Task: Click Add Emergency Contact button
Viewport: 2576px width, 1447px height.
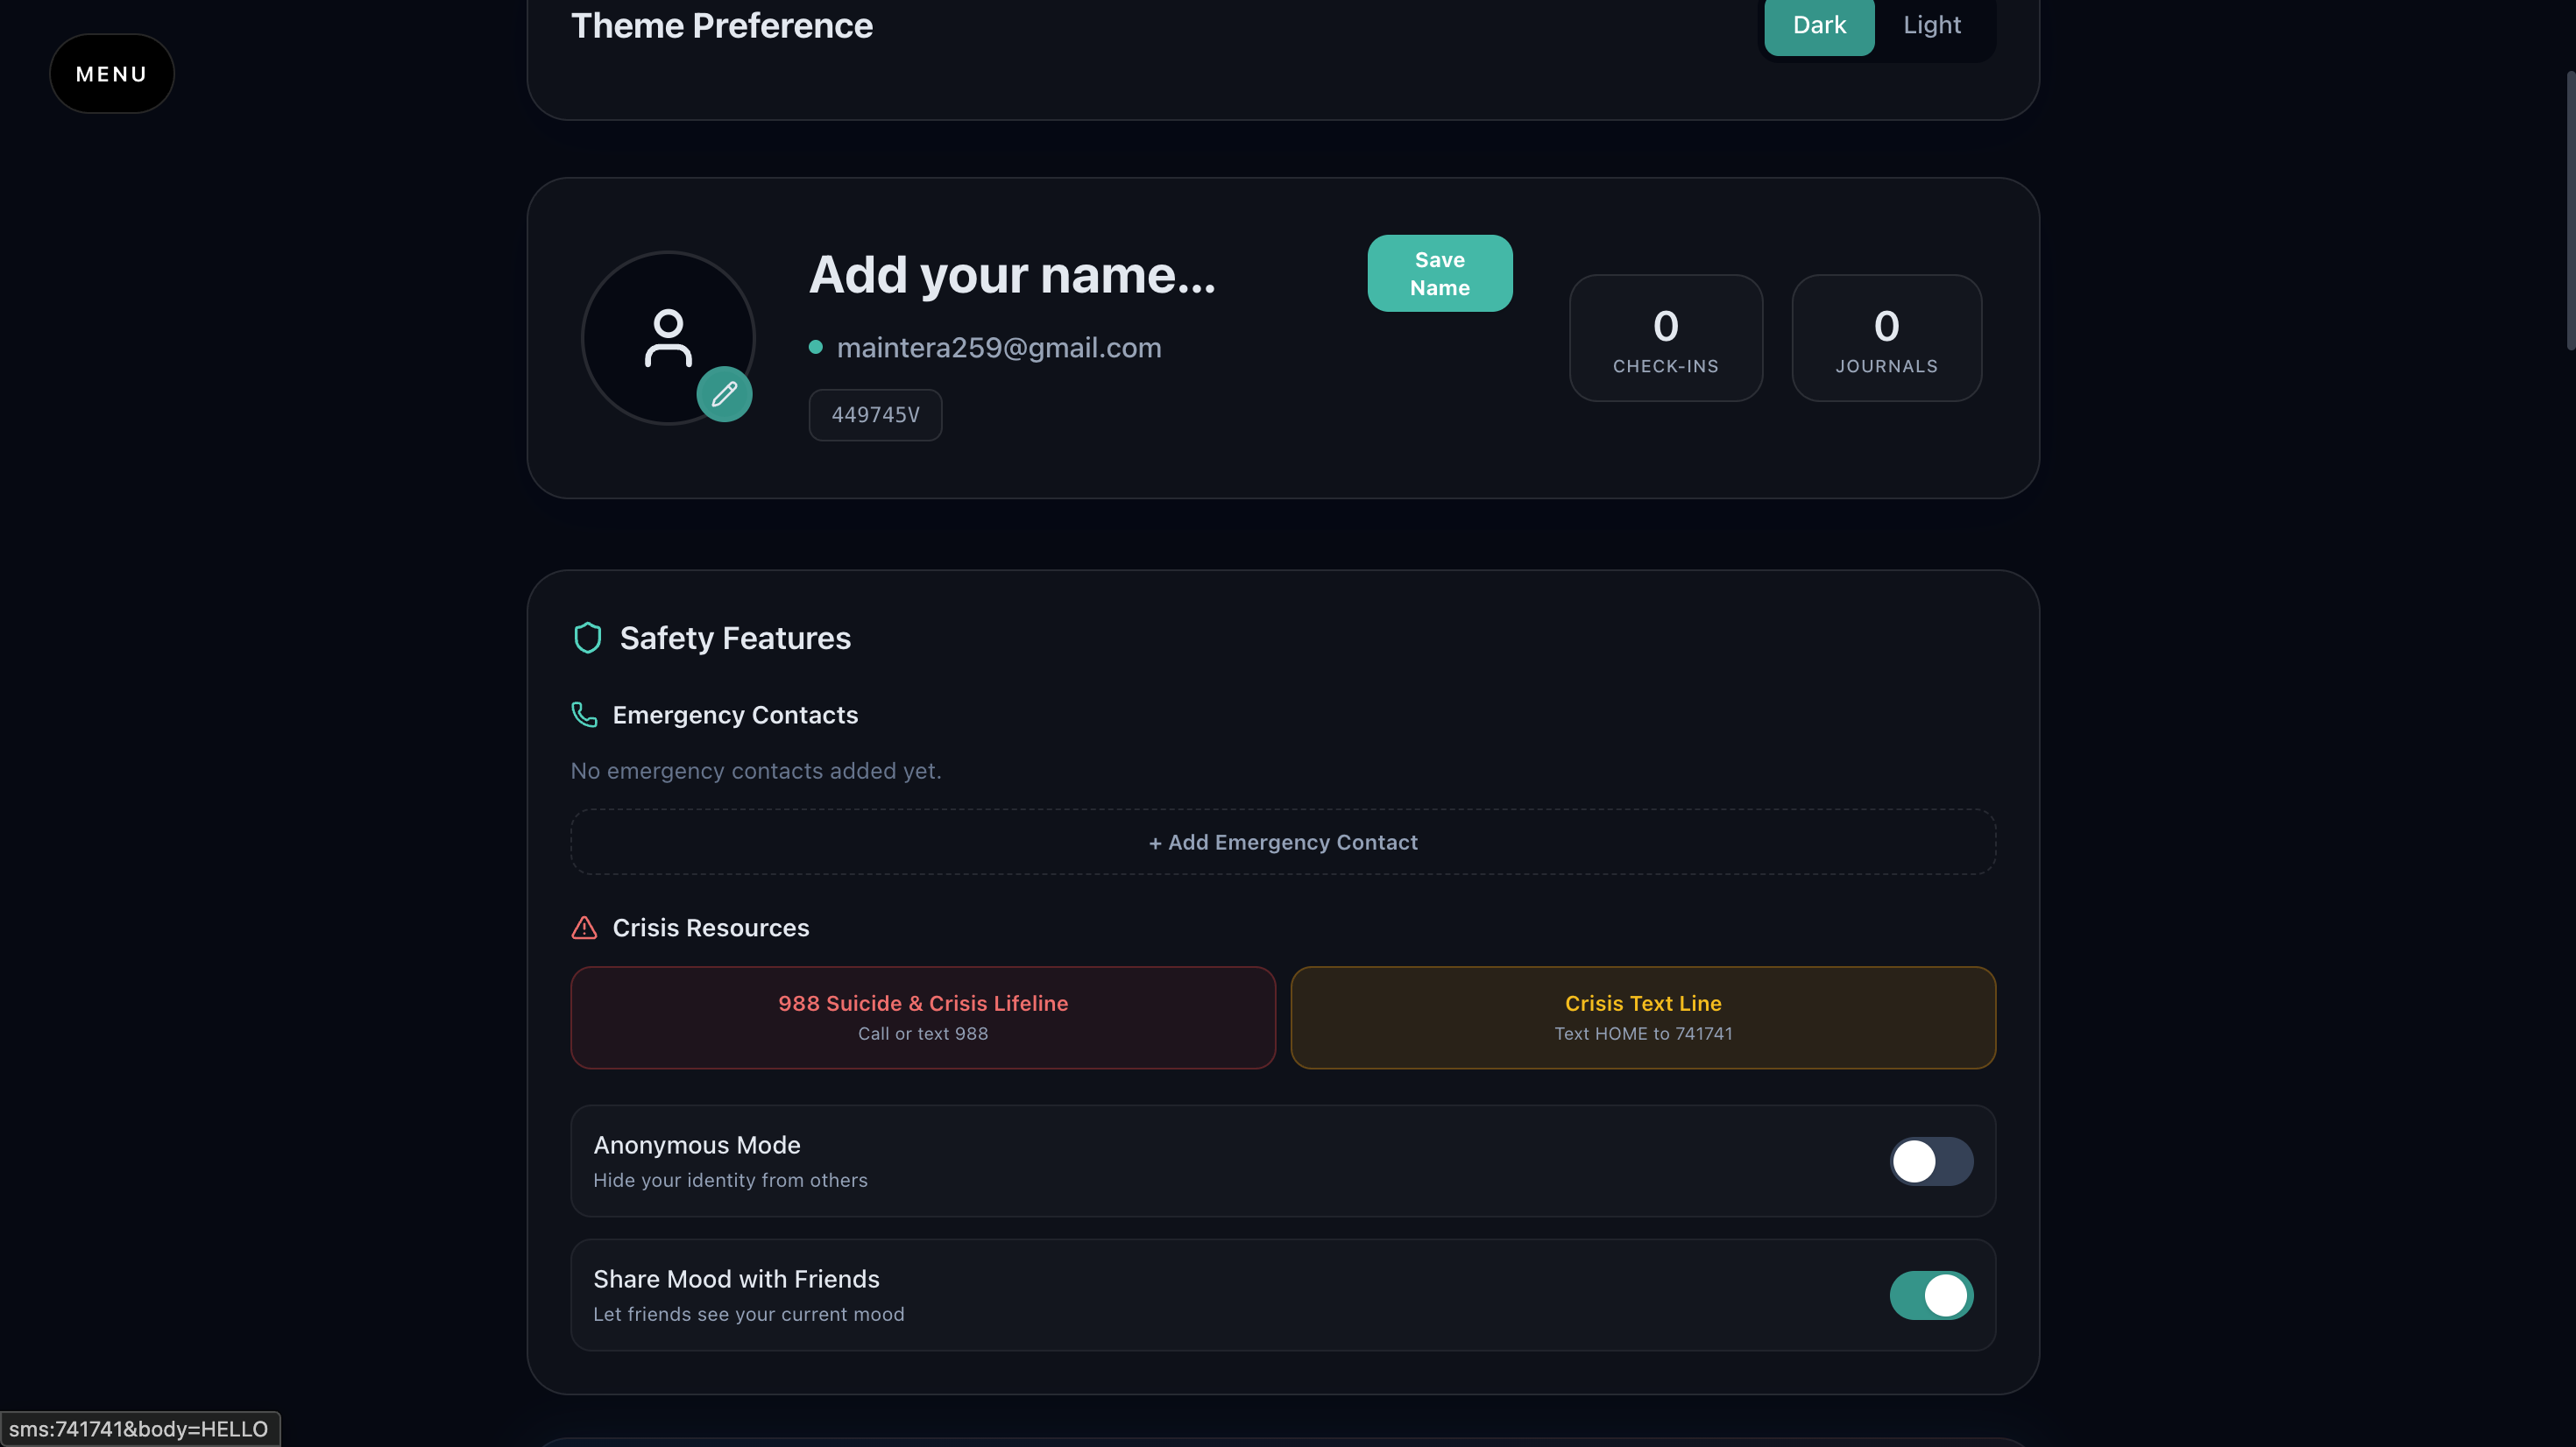Action: tap(1283, 842)
